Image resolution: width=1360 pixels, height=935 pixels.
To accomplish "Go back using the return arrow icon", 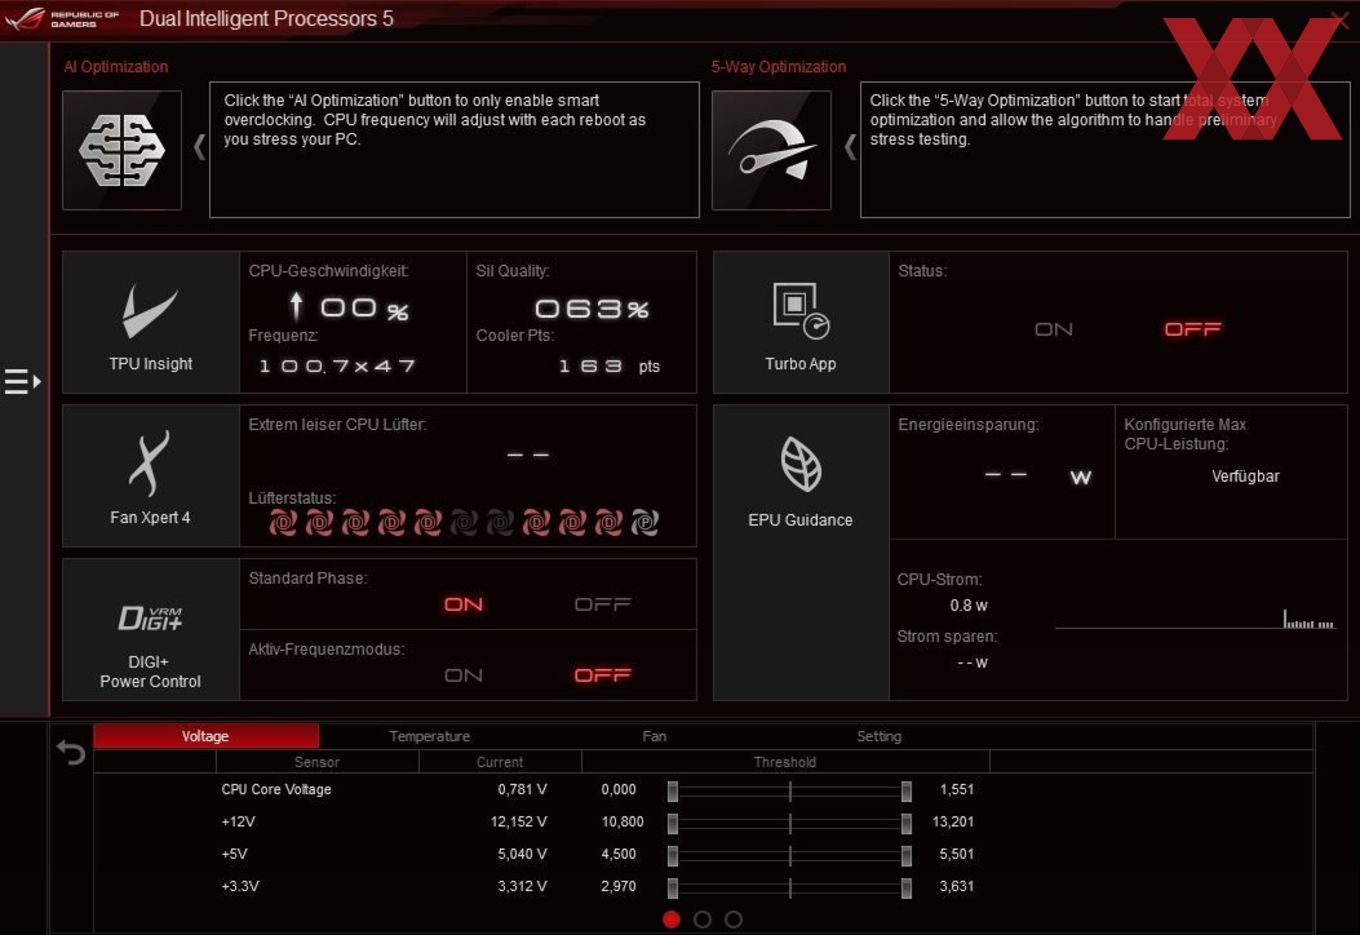I will 71,752.
